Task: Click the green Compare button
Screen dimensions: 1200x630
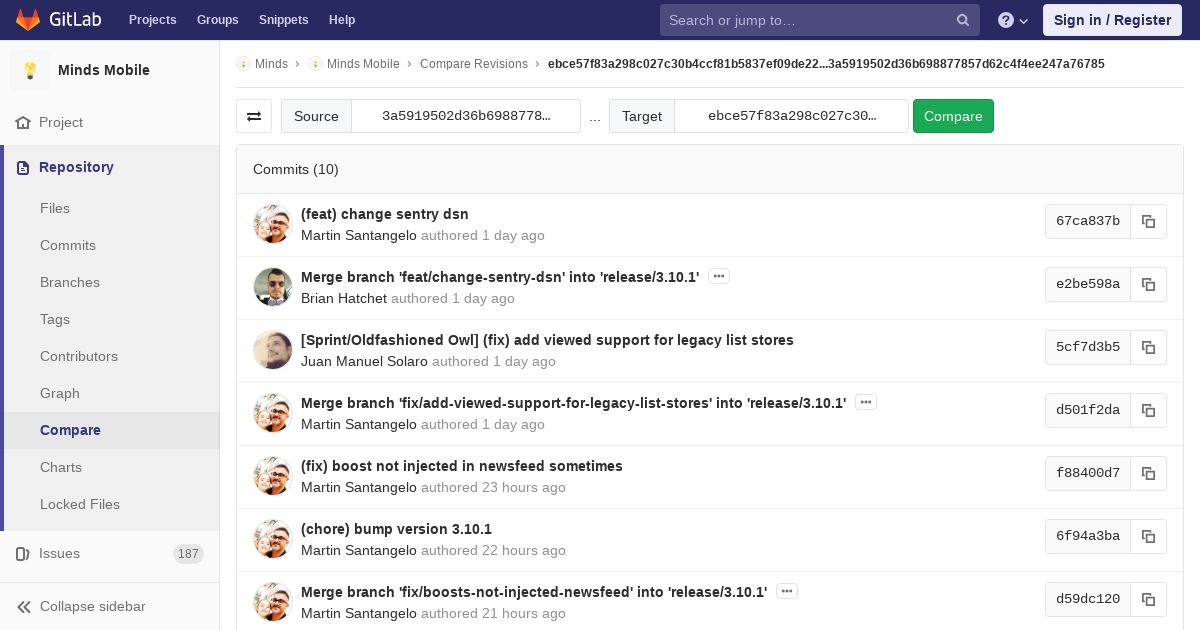Action: pos(953,116)
